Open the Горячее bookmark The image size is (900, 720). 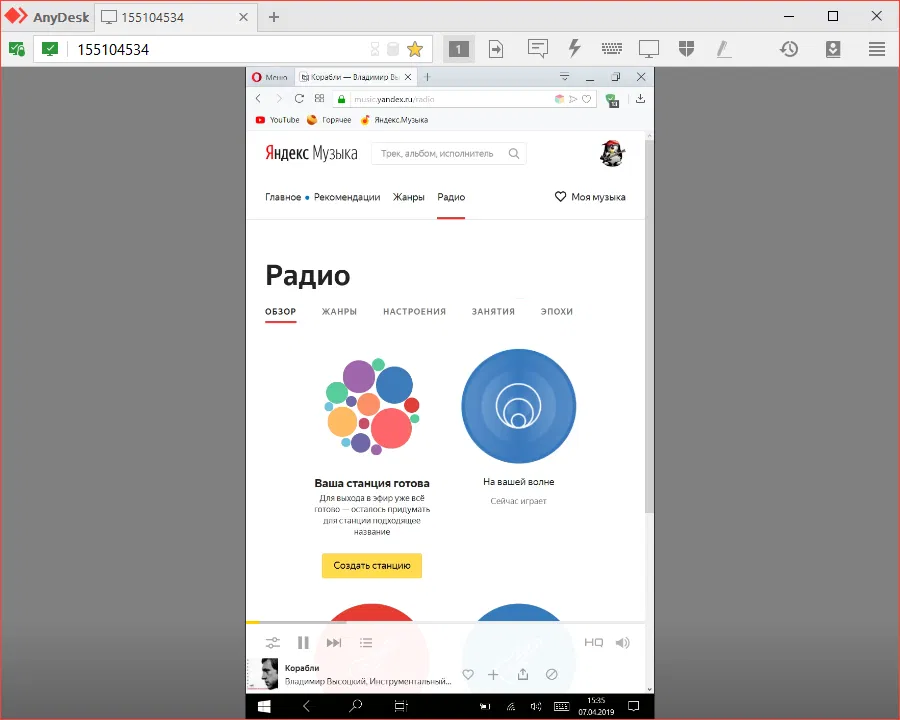pyautogui.click(x=329, y=120)
